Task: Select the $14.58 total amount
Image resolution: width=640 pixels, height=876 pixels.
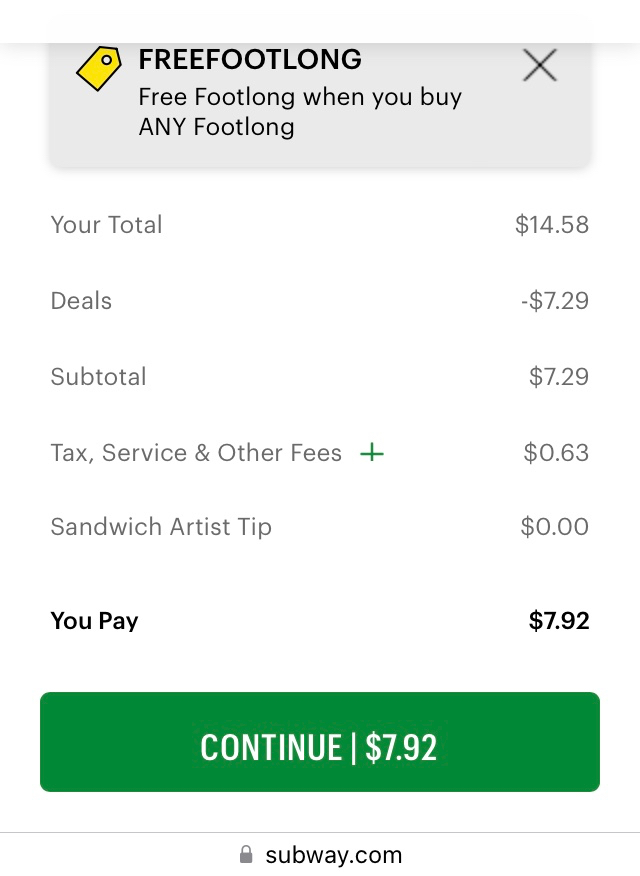Action: [551, 225]
